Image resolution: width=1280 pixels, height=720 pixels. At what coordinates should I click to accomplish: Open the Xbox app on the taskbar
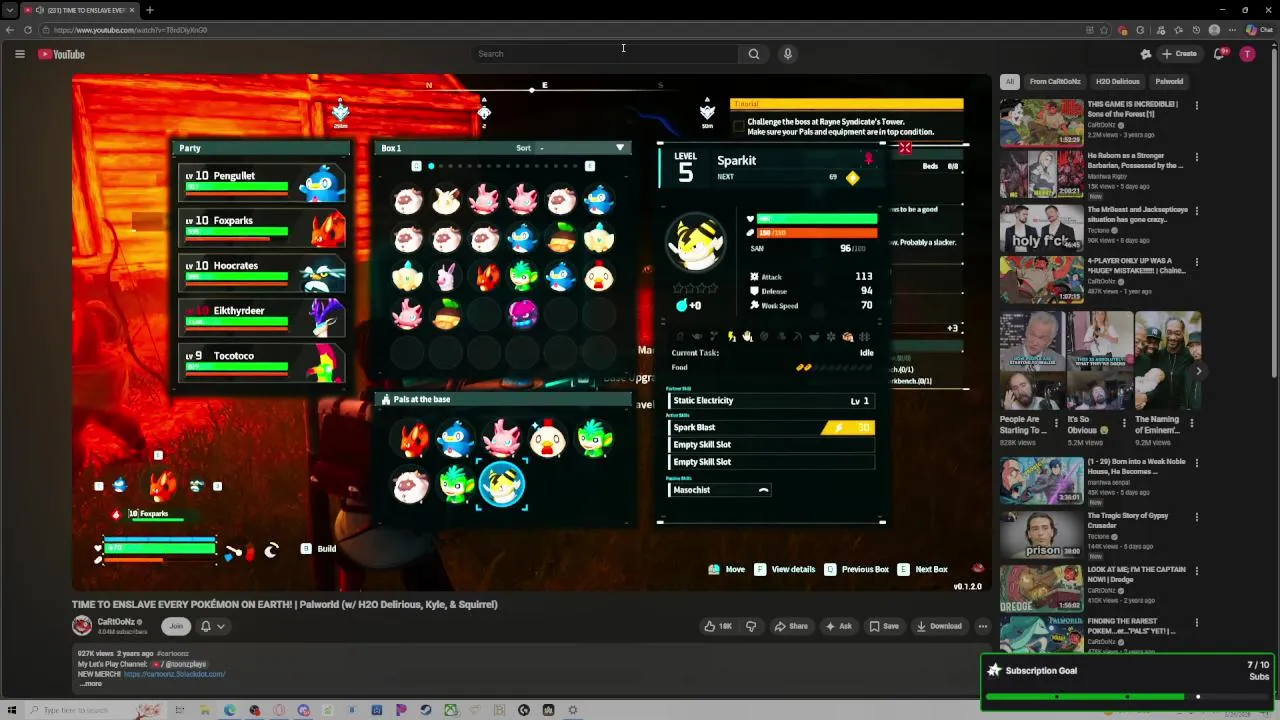[x=451, y=710]
